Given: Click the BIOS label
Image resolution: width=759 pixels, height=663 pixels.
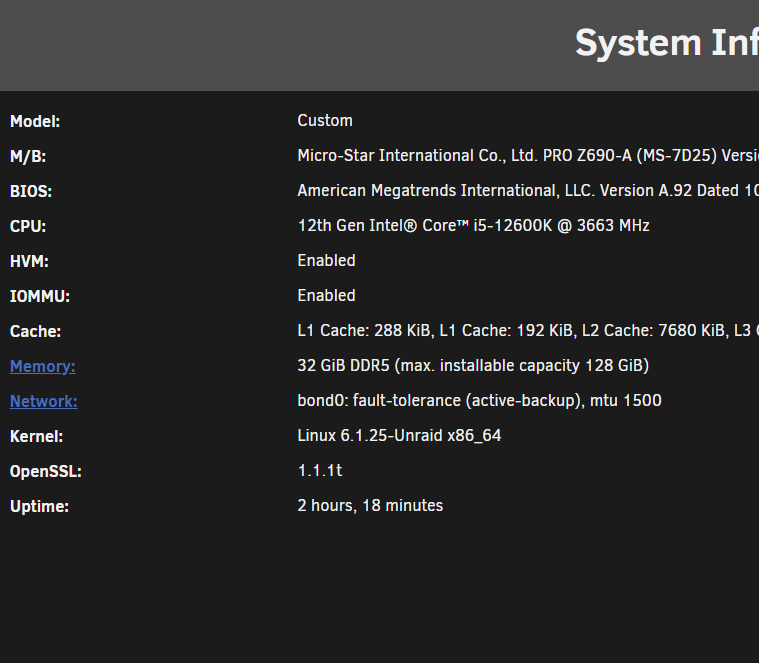Looking at the screenshot, I should [x=31, y=191].
